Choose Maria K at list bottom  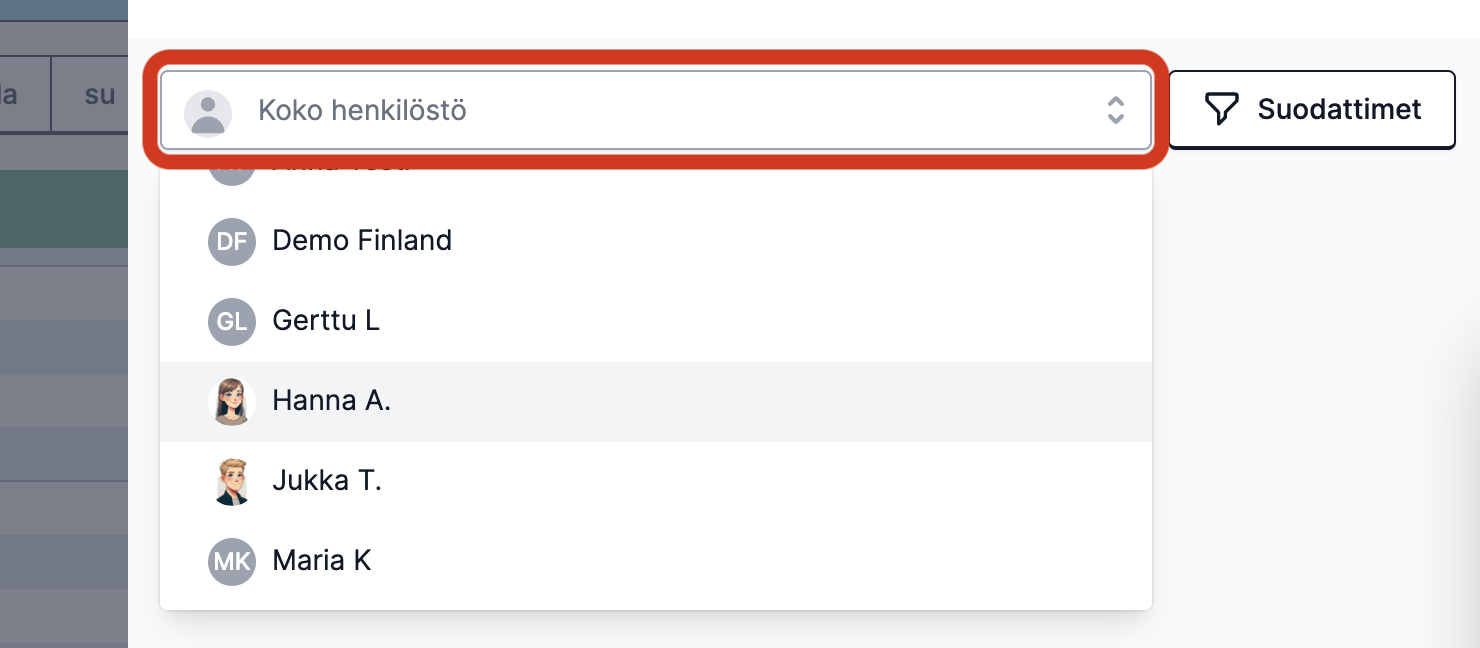[x=656, y=561]
